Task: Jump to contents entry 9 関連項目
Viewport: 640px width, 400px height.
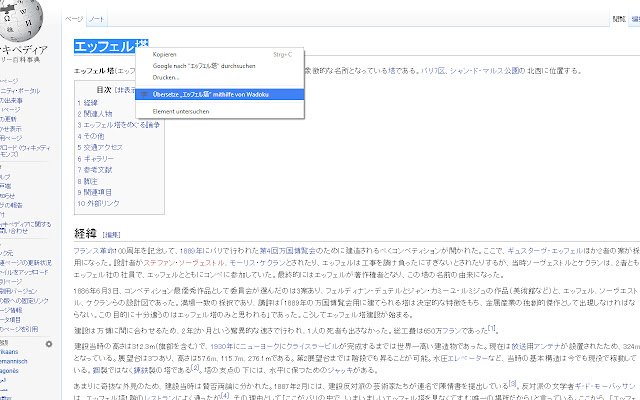Action: [95, 192]
